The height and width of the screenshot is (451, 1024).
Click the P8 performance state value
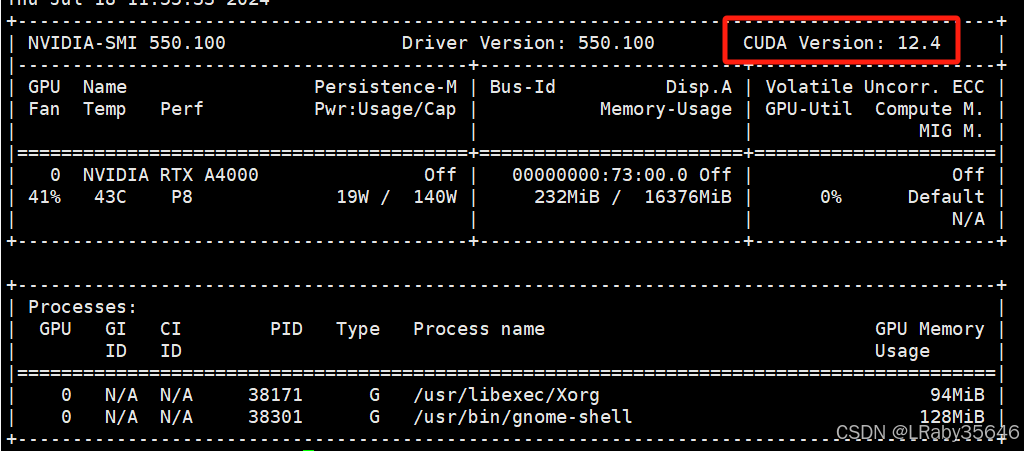[x=182, y=197]
